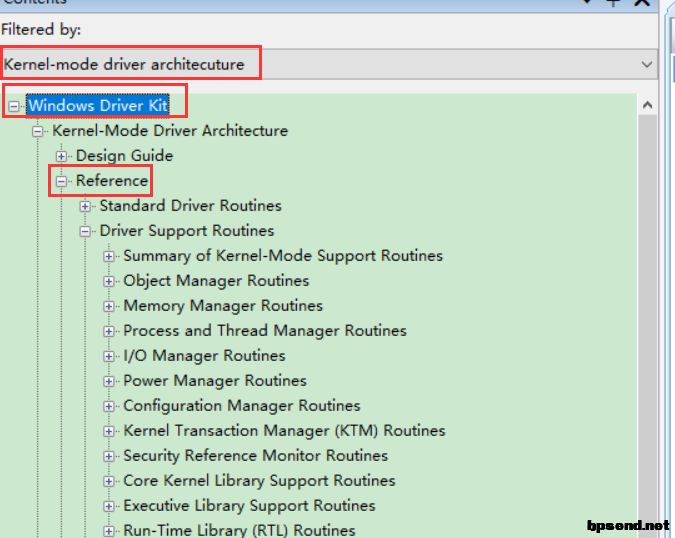Select Process and Thread Manager Routines

click(x=264, y=331)
